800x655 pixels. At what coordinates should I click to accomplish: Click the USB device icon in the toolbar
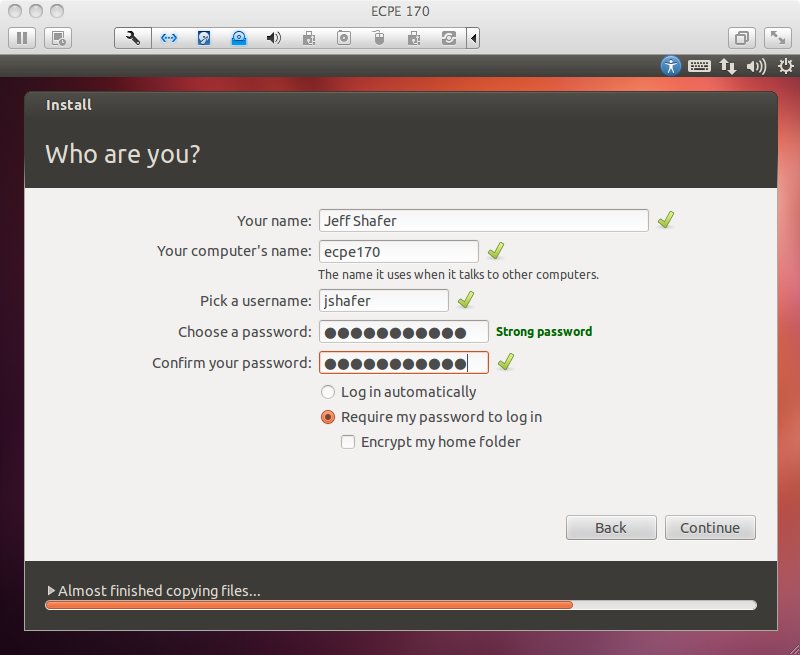point(378,37)
